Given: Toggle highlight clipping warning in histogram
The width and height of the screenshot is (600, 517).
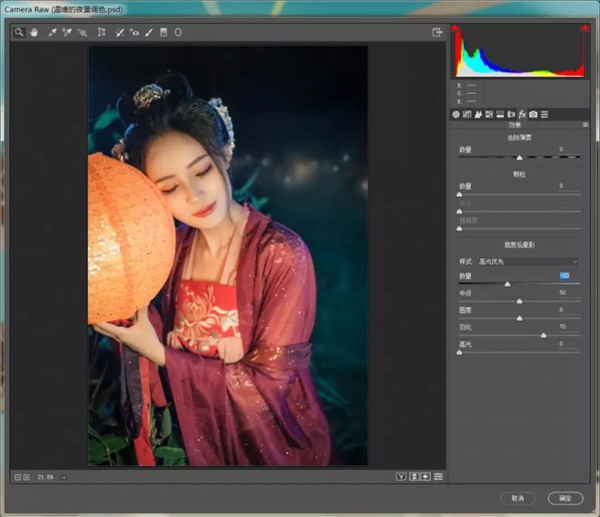Looking at the screenshot, I should click(x=584, y=28).
